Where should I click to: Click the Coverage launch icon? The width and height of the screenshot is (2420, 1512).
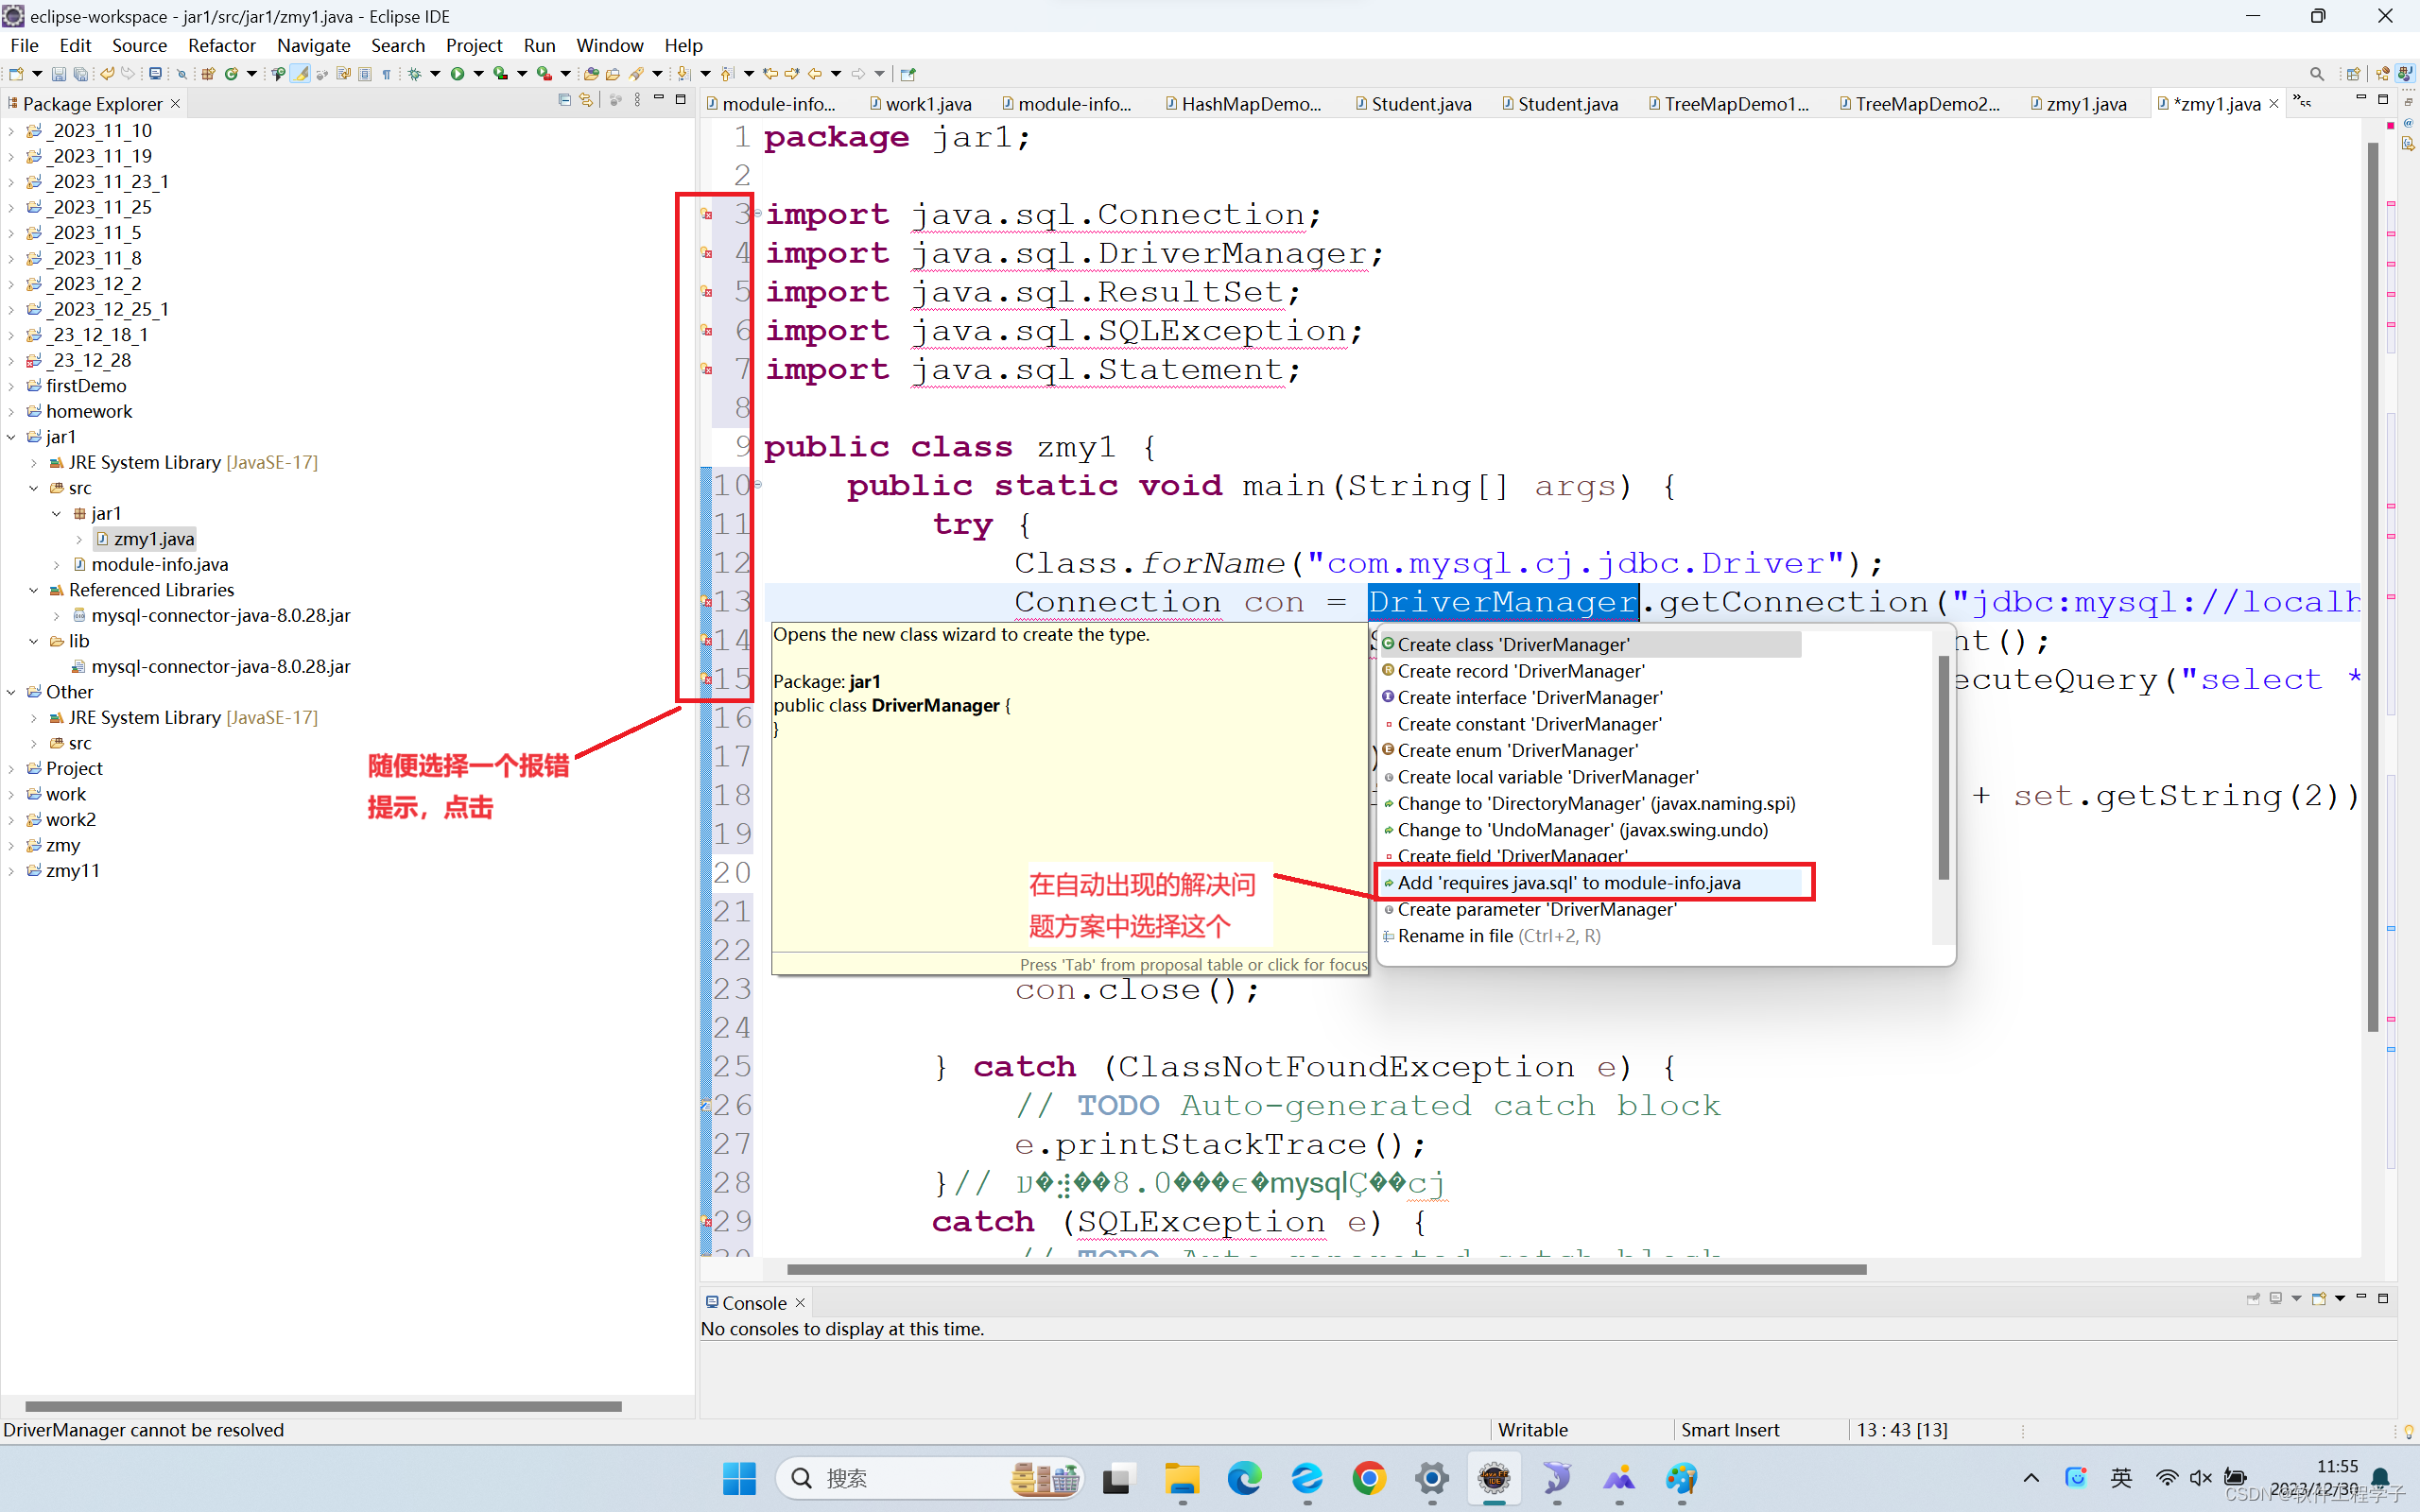point(500,72)
